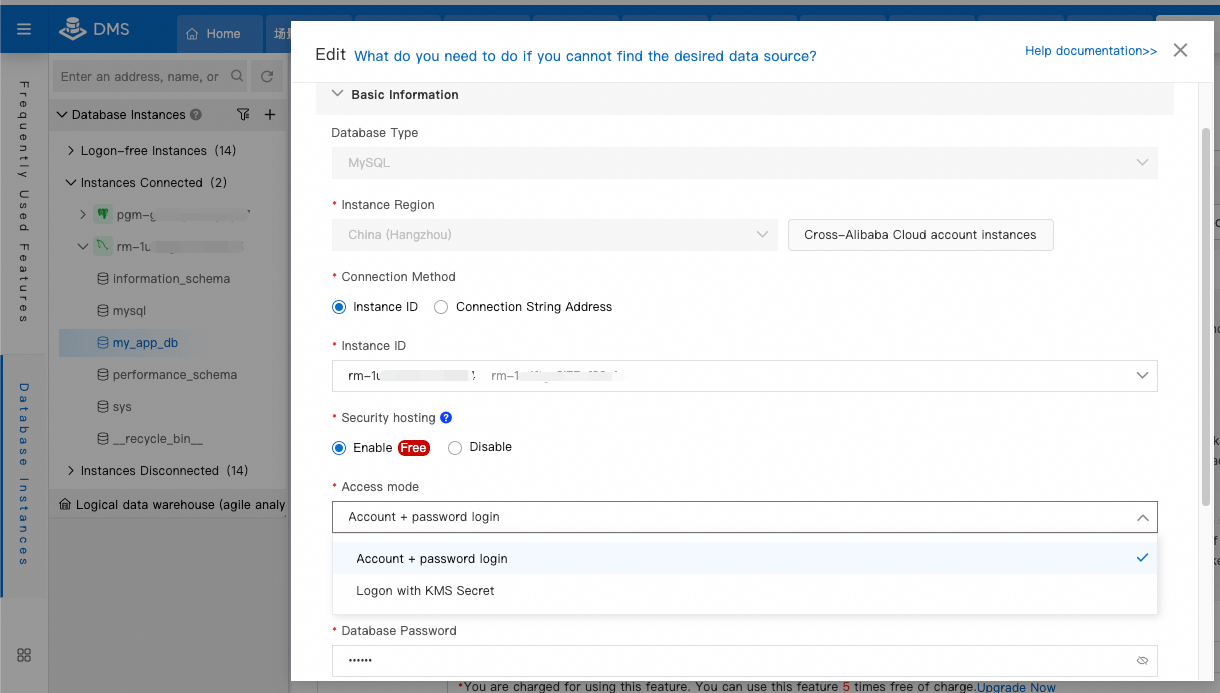Expand Logon-free Instances (14)
This screenshot has width=1220, height=693.
click(x=71, y=151)
